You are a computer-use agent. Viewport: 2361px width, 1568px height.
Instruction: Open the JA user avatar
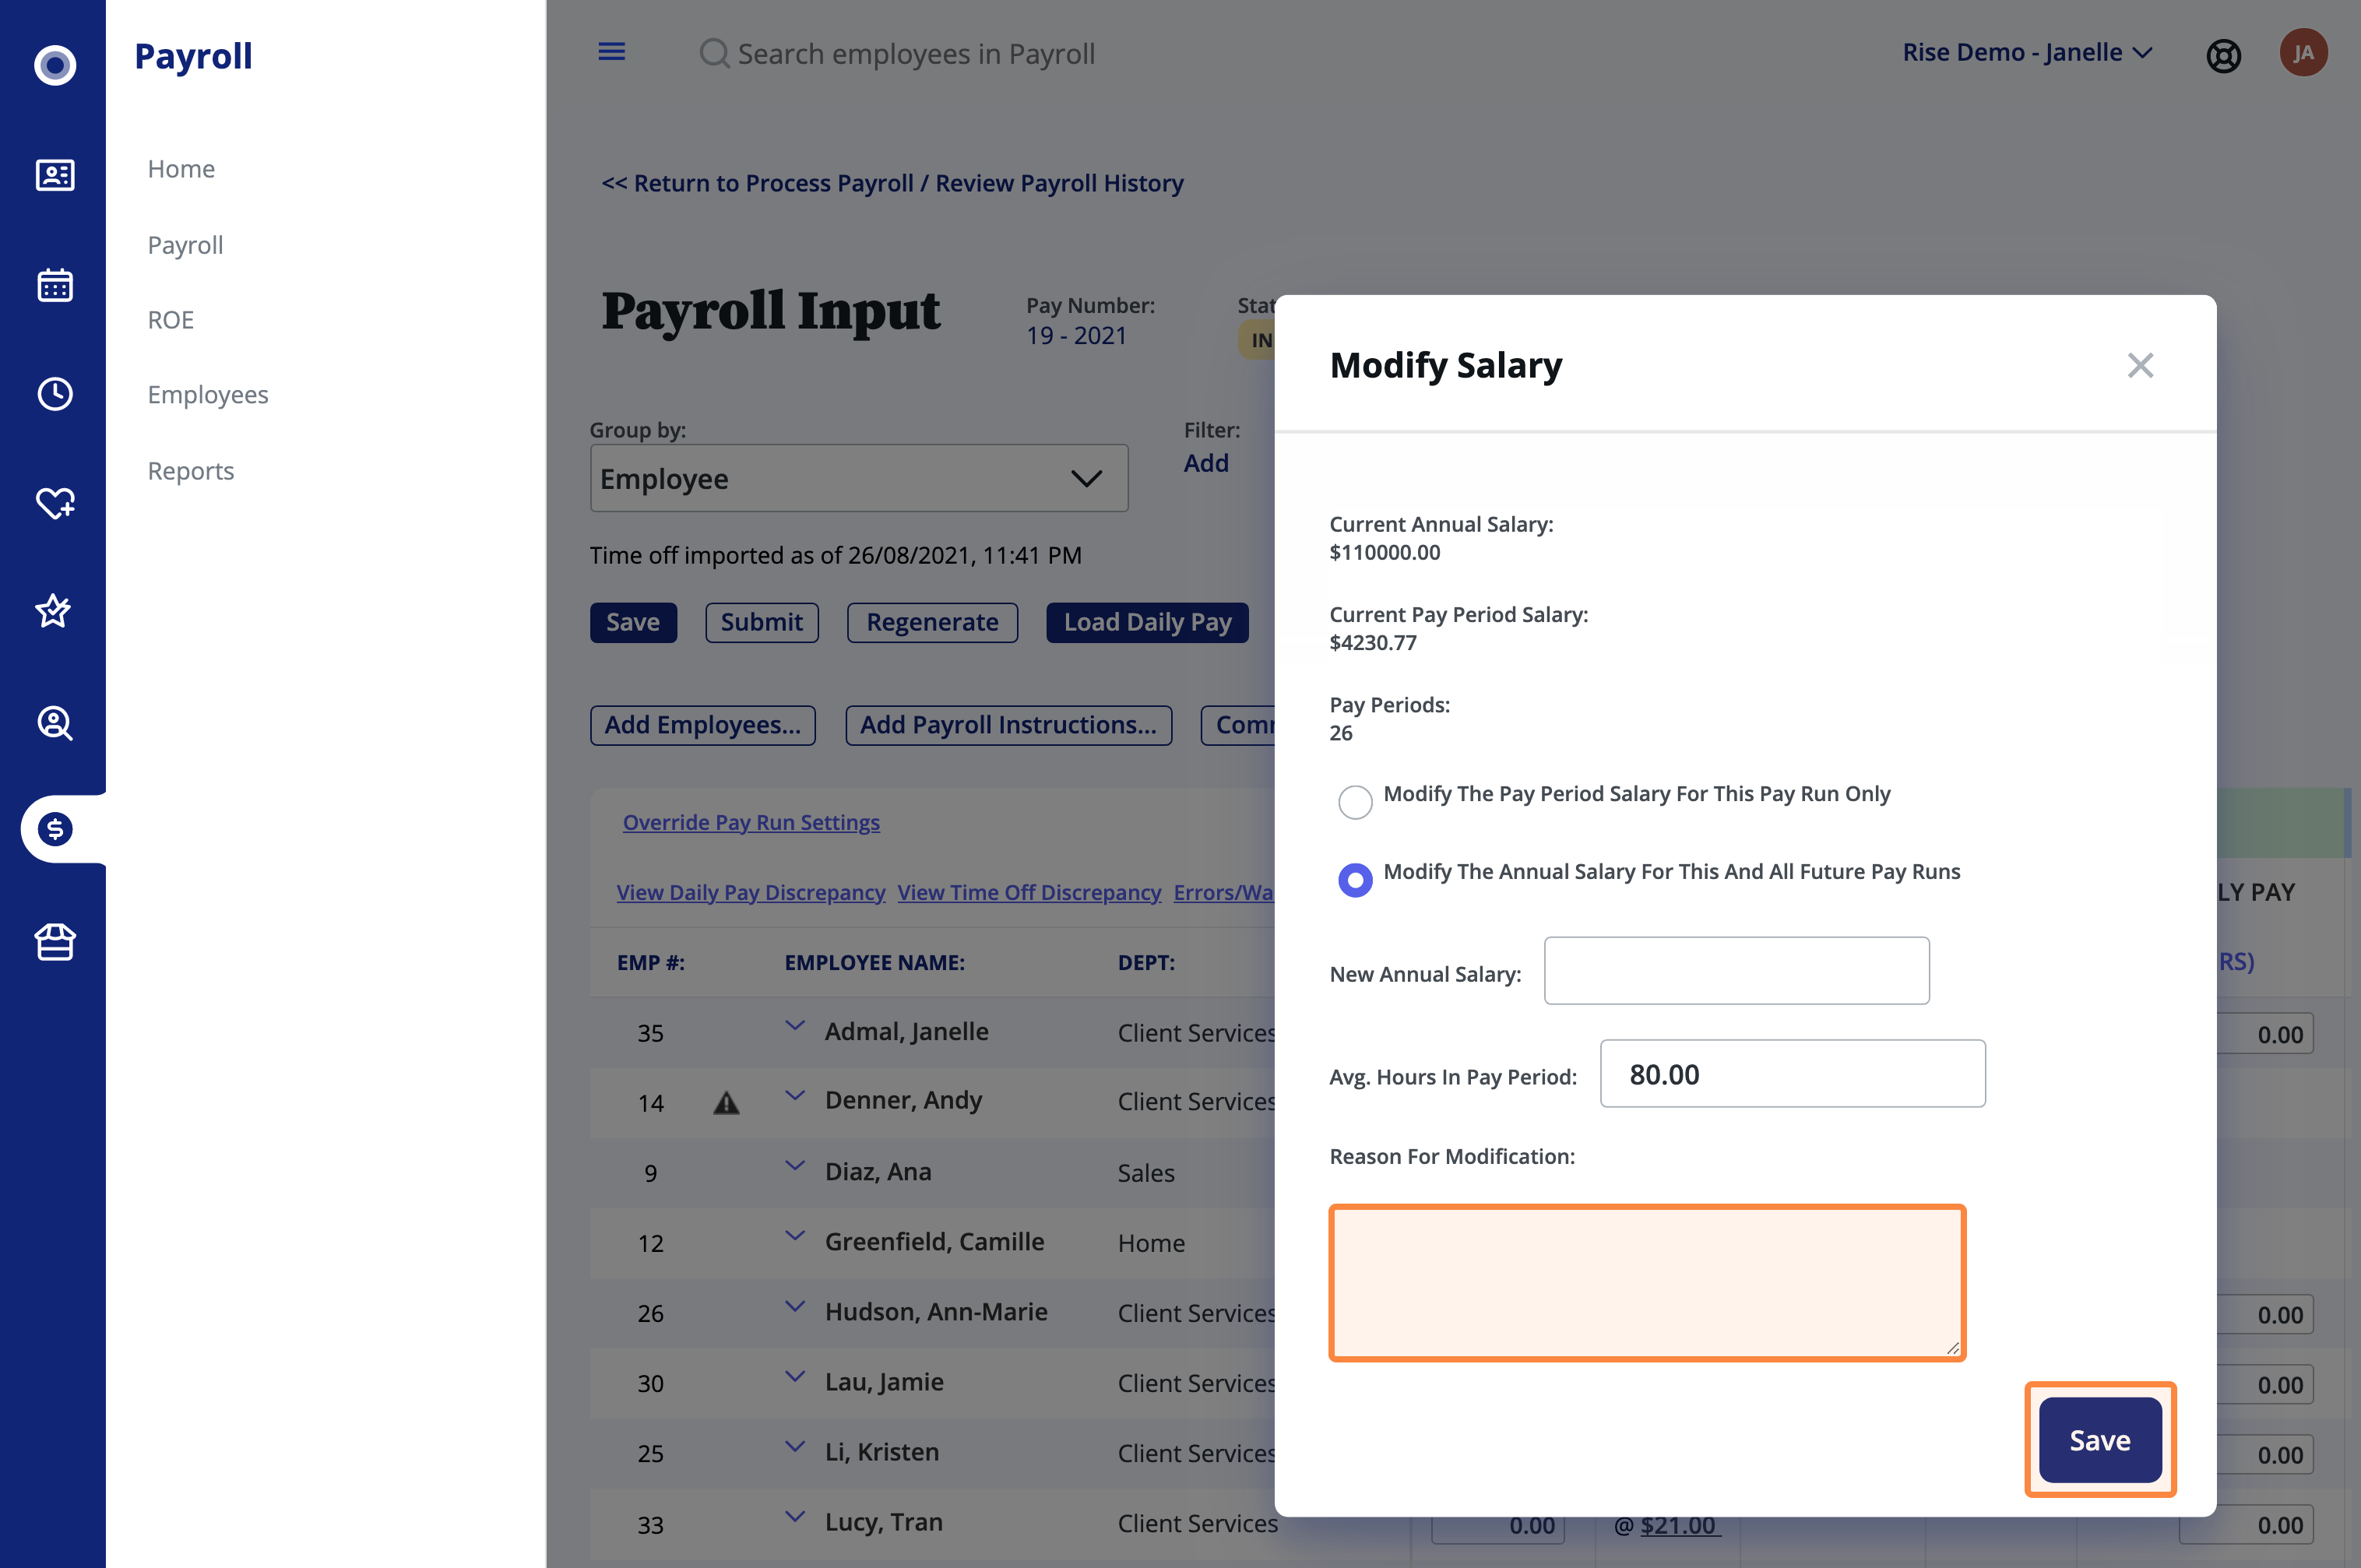point(2303,53)
